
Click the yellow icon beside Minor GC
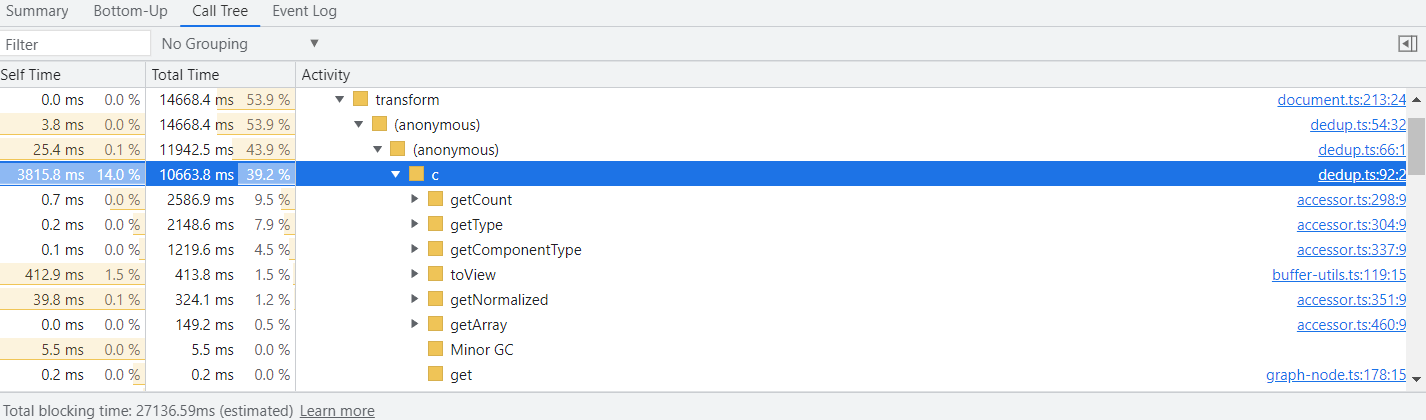(435, 350)
